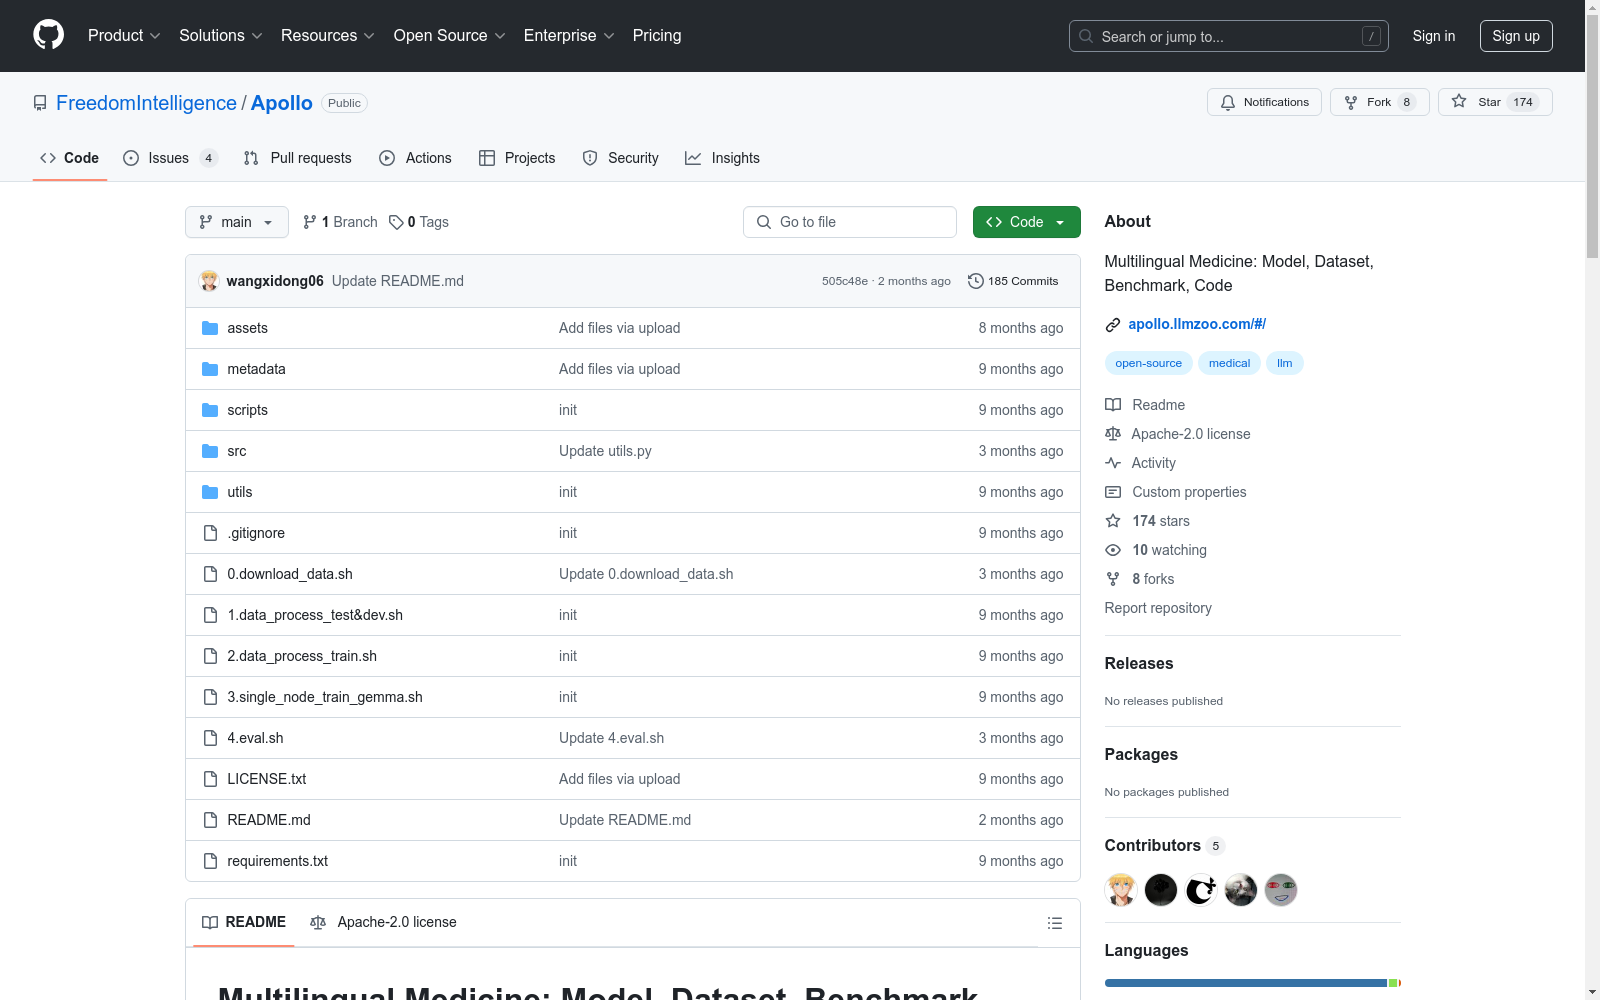This screenshot has width=1600, height=1000.
Task: Switch to the Pull requests tab
Action: [x=298, y=158]
